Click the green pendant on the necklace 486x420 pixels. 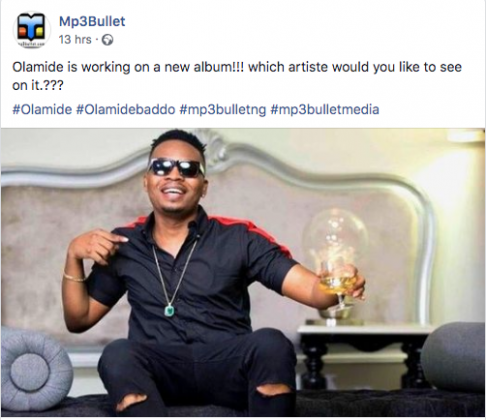tap(170, 310)
